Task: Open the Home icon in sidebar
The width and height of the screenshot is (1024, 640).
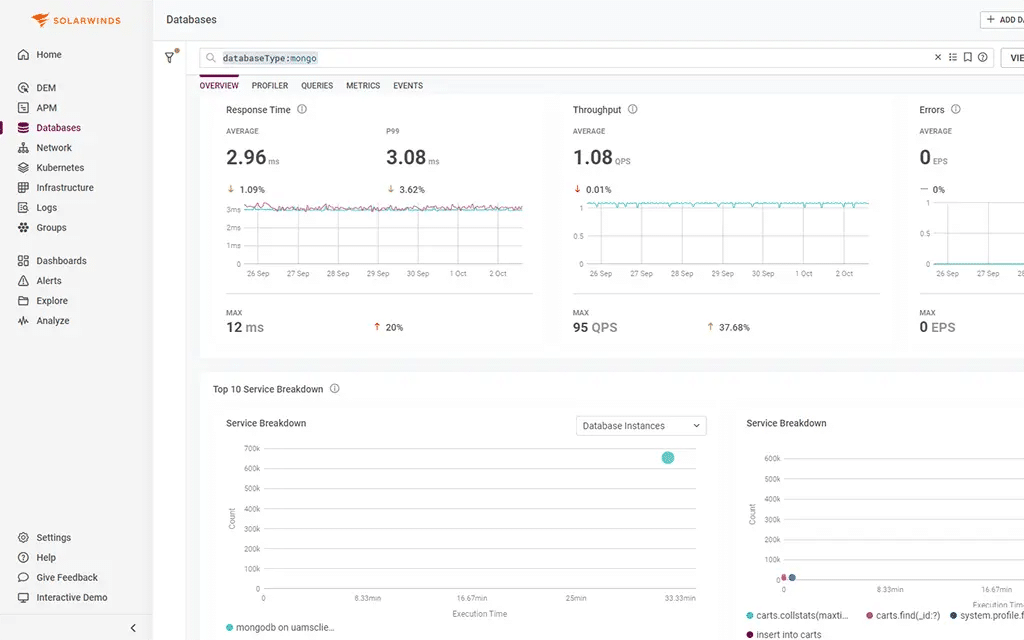Action: (24, 54)
